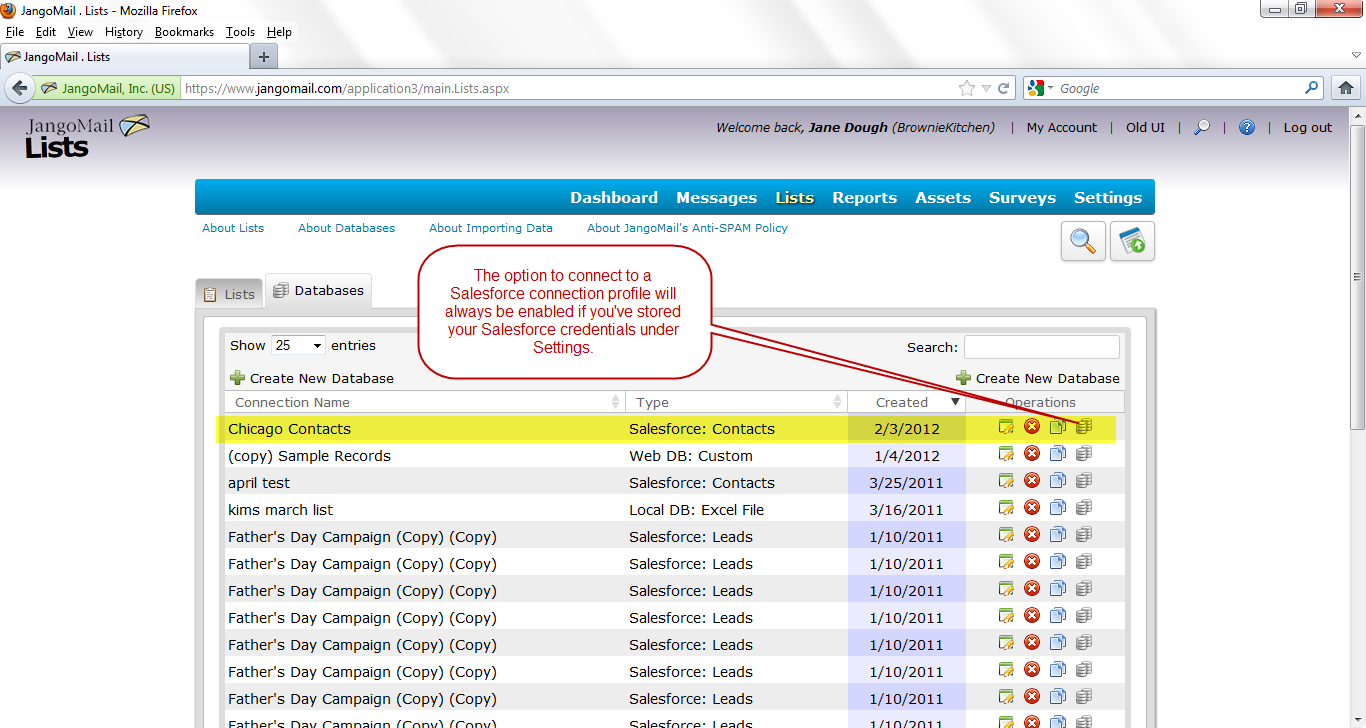Reload the page with the refresh icon
Screen dimensions: 1366x728
pyautogui.click(x=1003, y=88)
